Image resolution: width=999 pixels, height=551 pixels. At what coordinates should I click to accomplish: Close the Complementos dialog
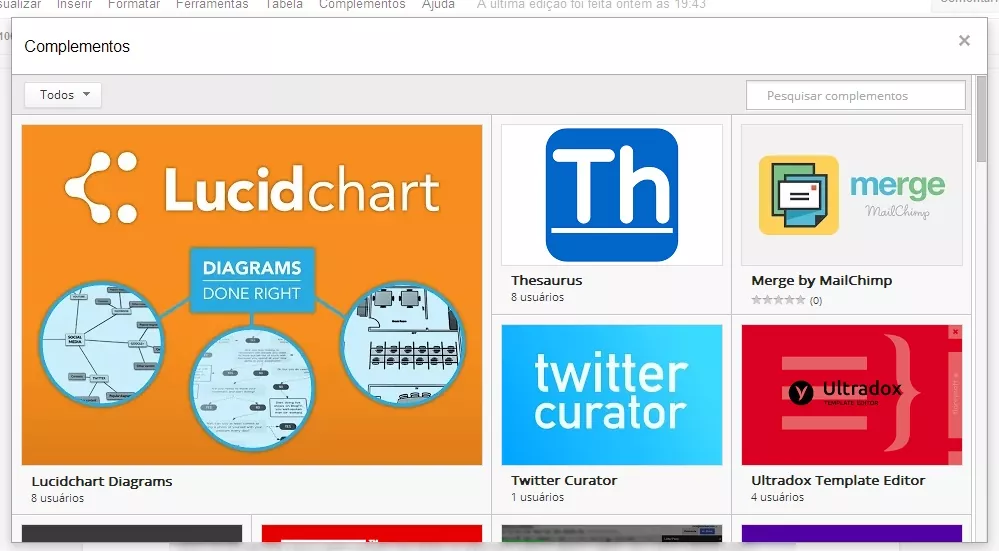[964, 41]
